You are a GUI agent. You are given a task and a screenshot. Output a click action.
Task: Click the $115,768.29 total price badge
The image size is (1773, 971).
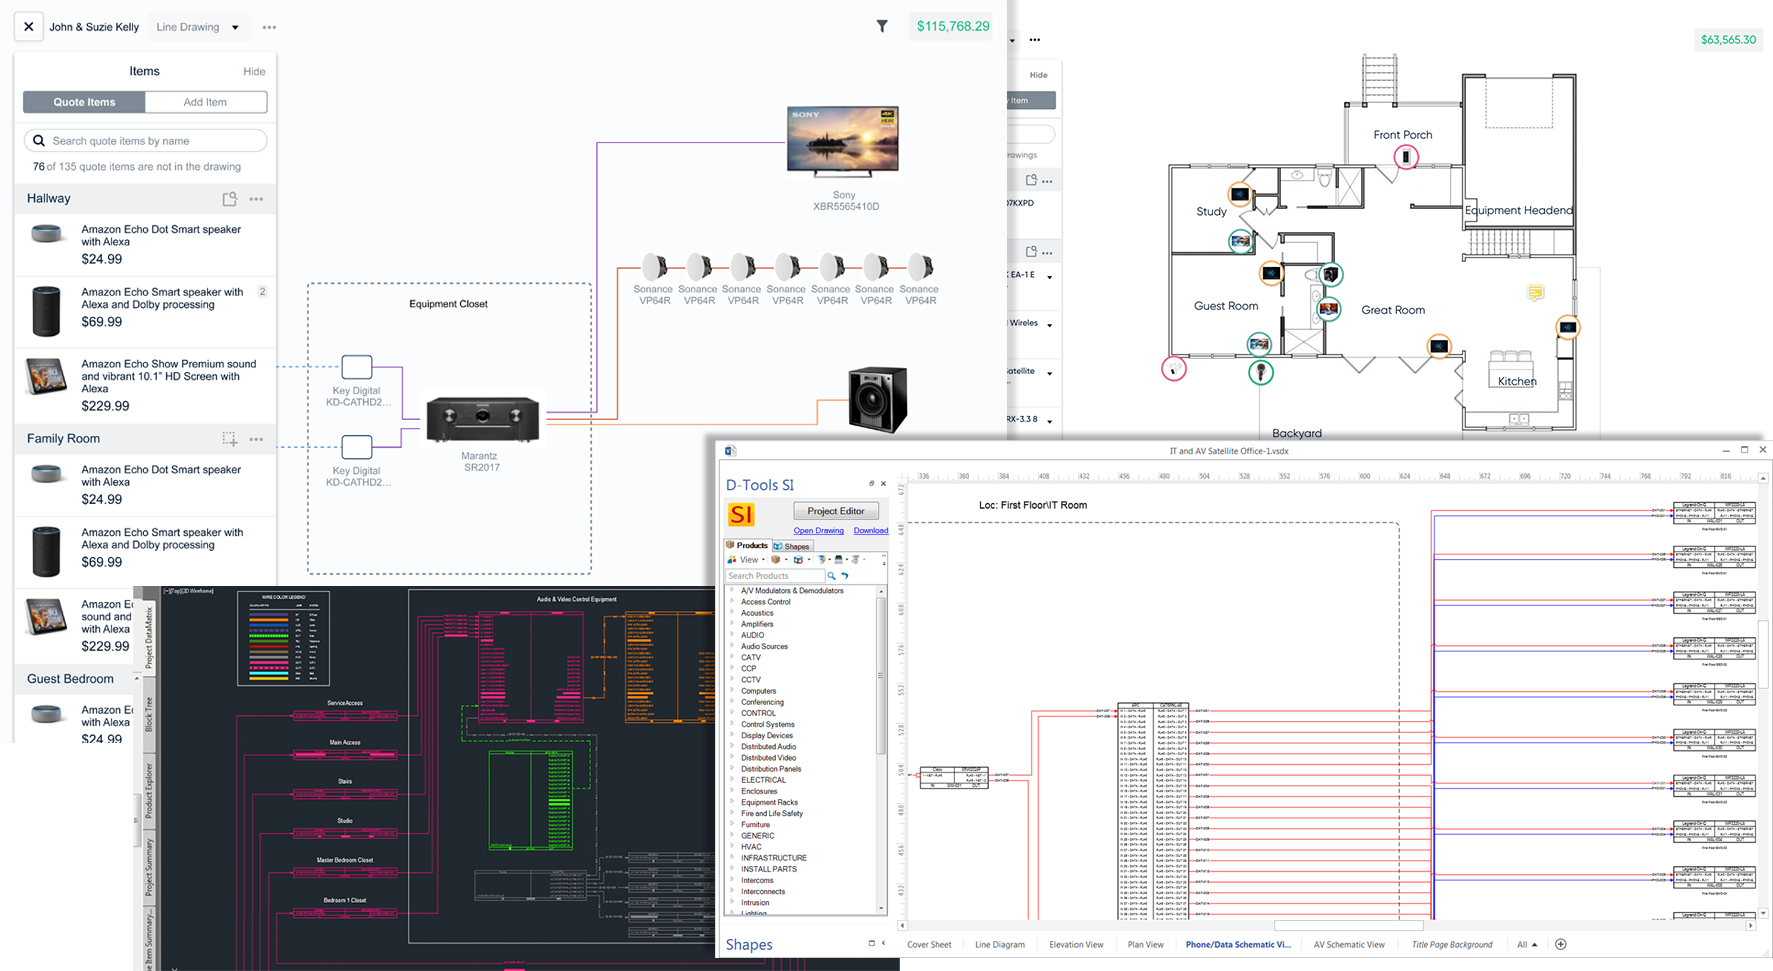pos(953,26)
